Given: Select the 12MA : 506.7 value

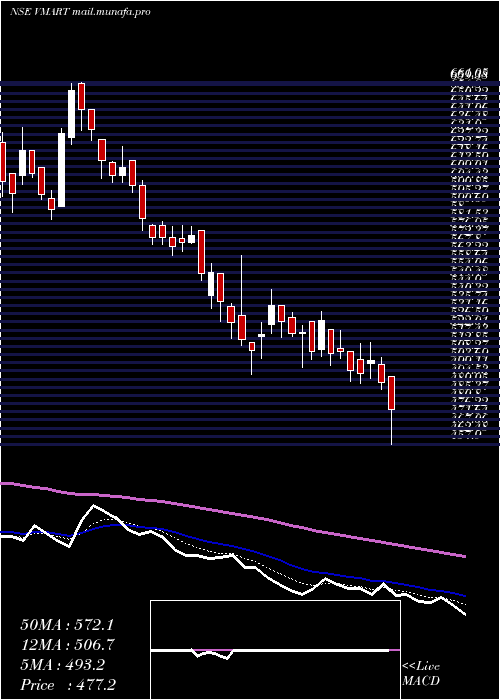Looking at the screenshot, I should click(x=67, y=645).
